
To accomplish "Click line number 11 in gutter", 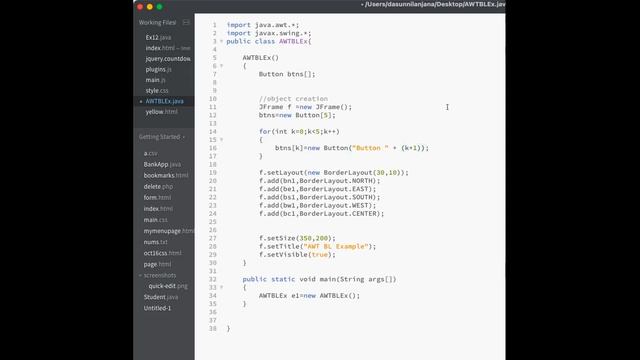I will click(x=213, y=107).
